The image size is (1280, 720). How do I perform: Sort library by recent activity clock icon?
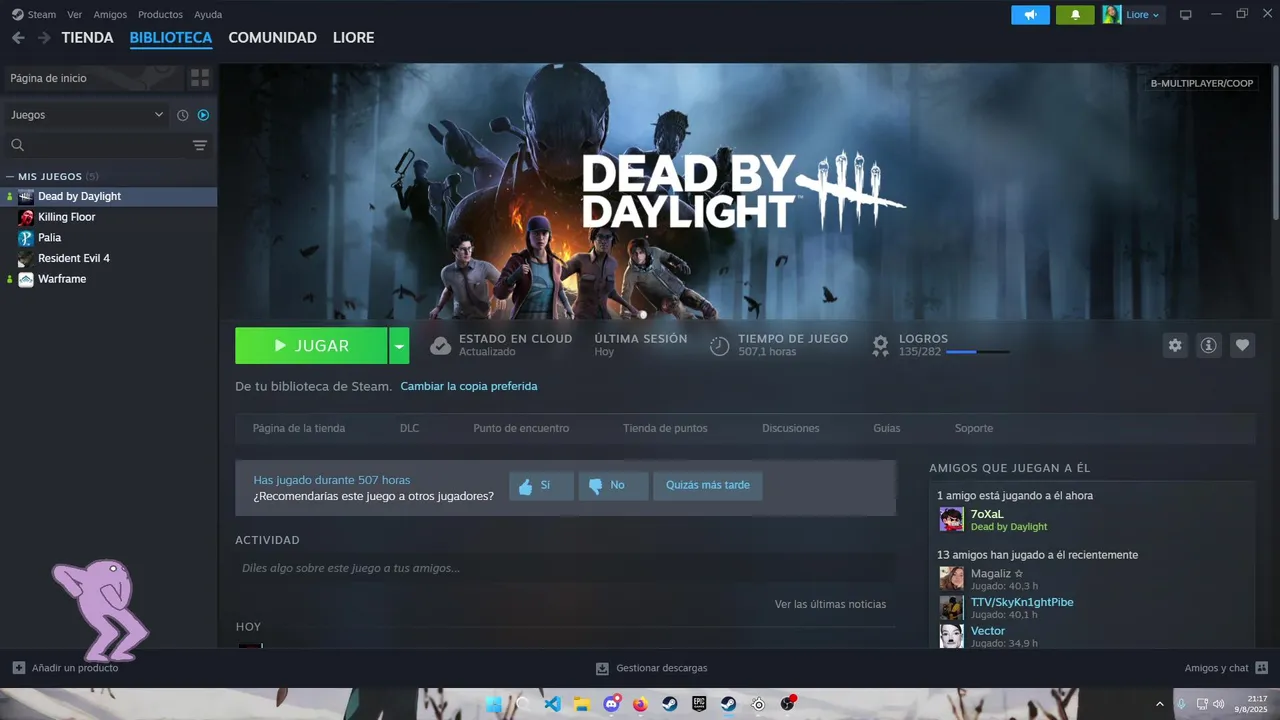point(183,115)
